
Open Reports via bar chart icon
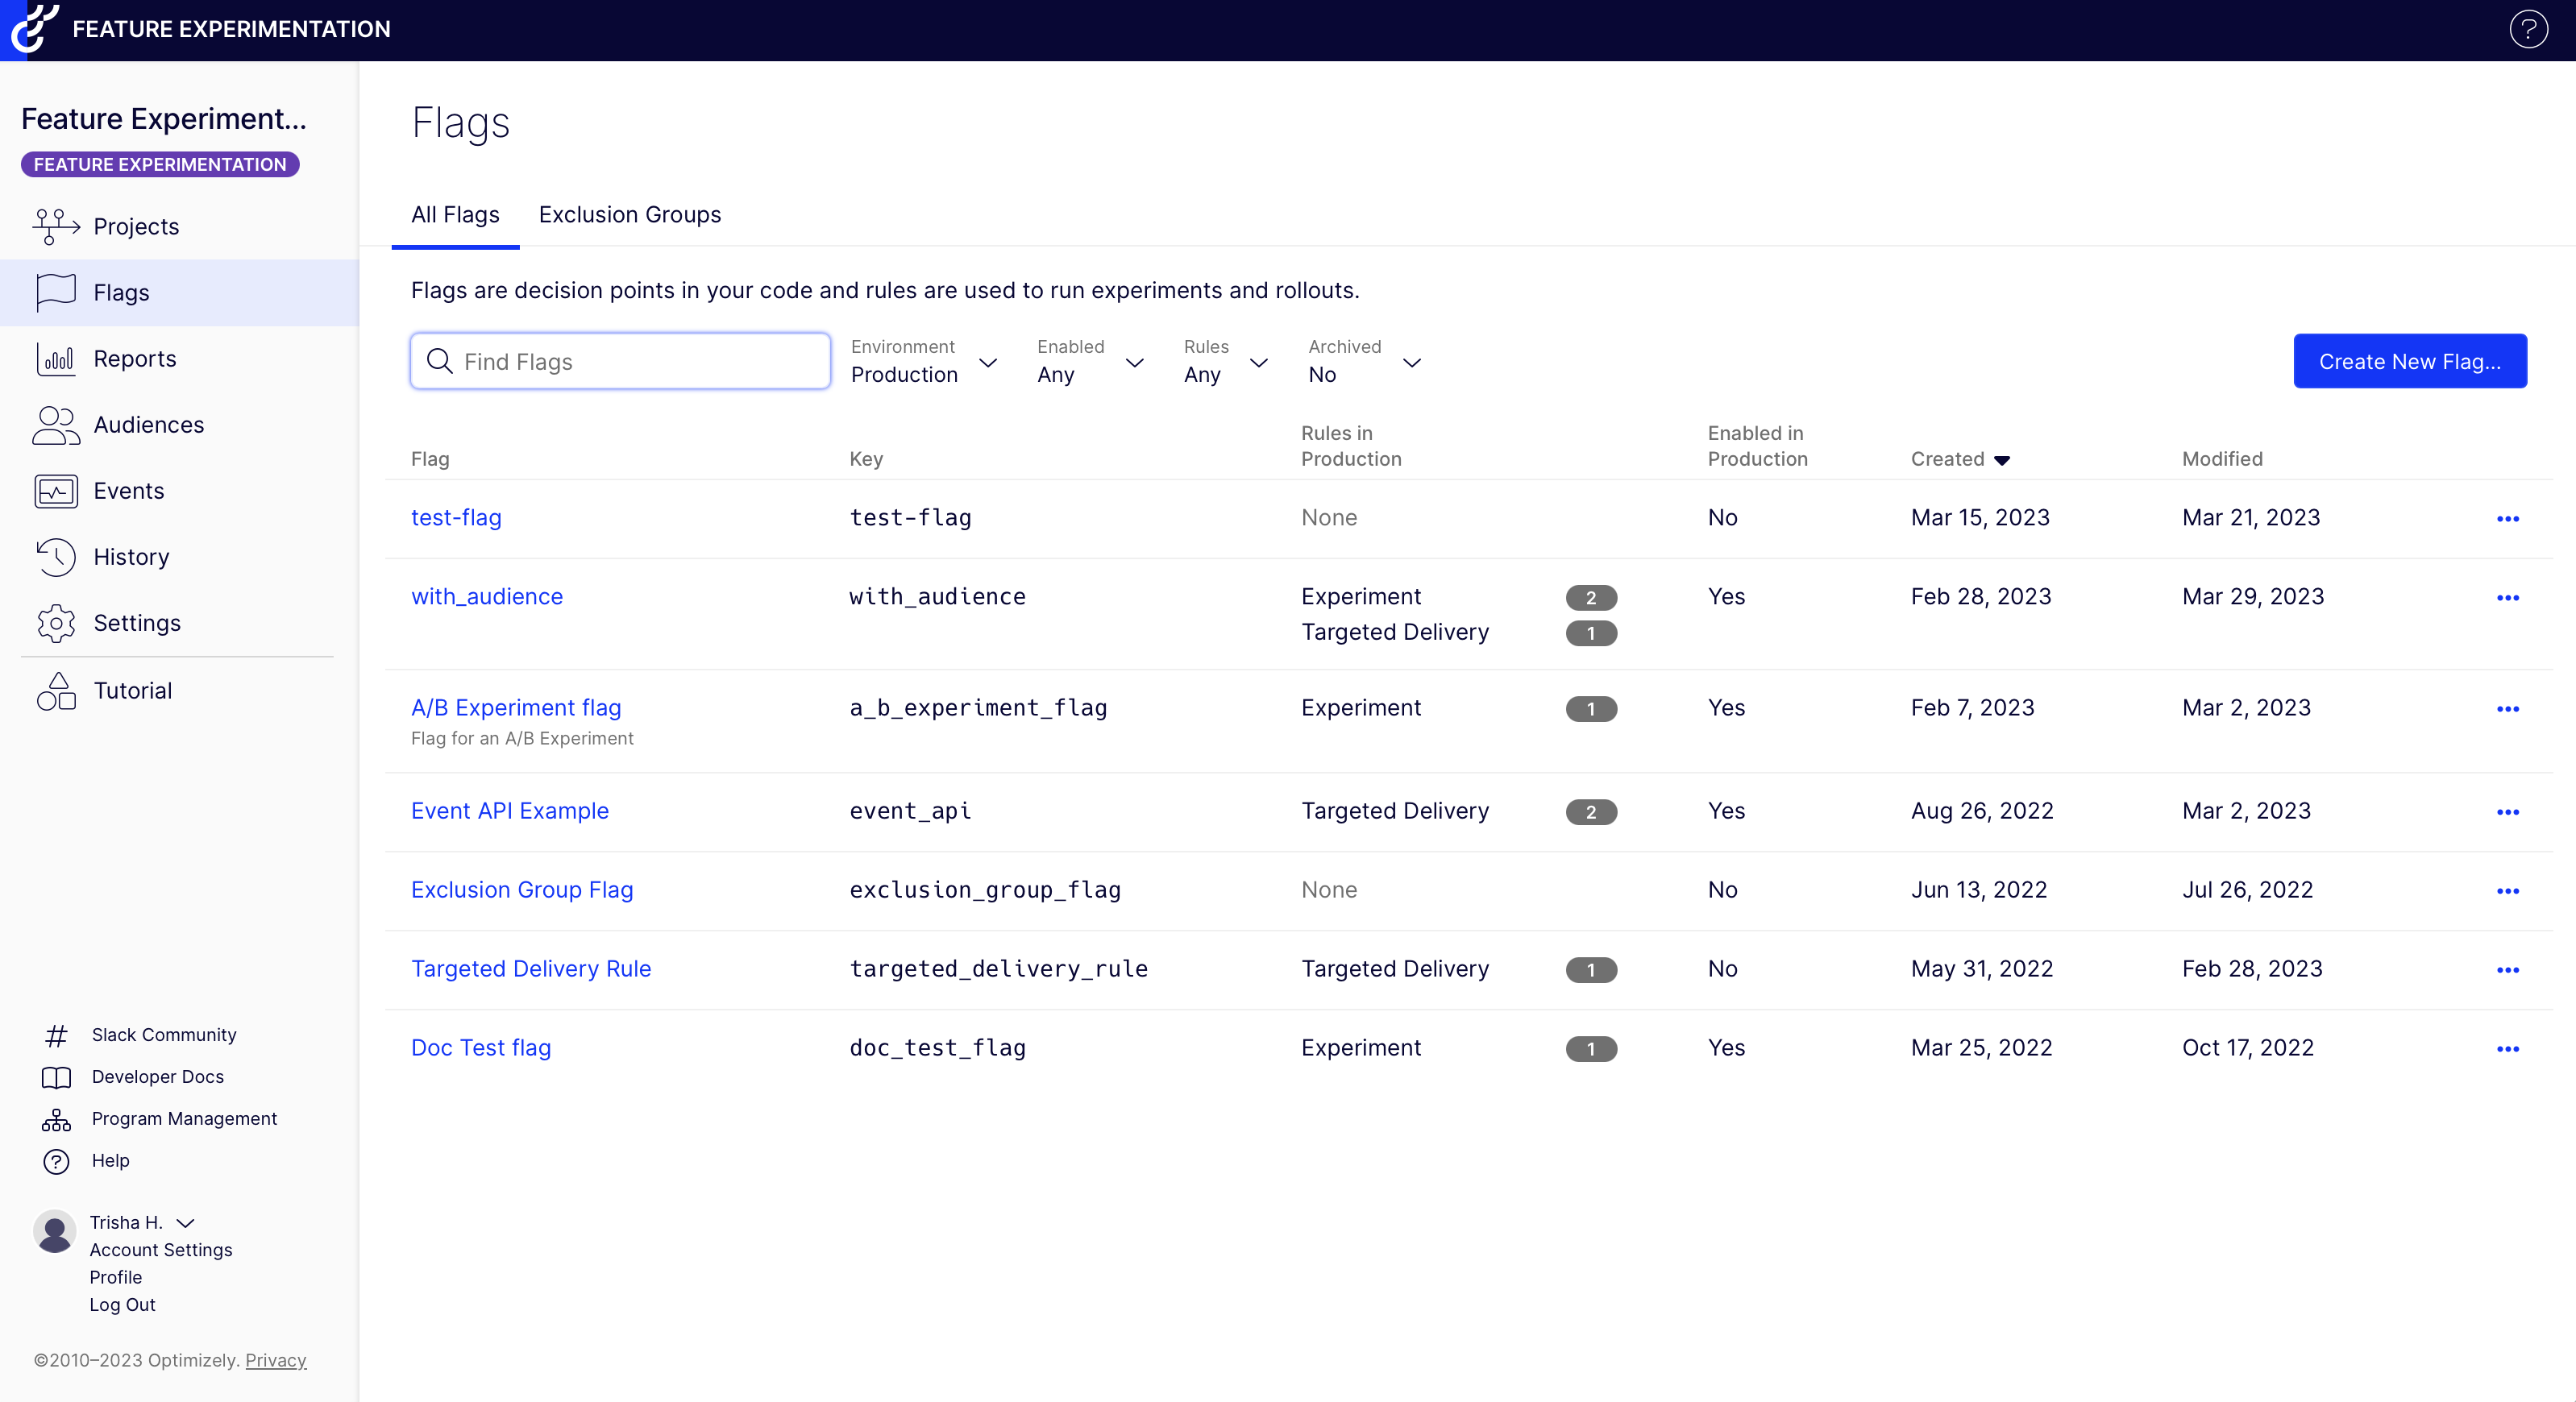(x=56, y=359)
